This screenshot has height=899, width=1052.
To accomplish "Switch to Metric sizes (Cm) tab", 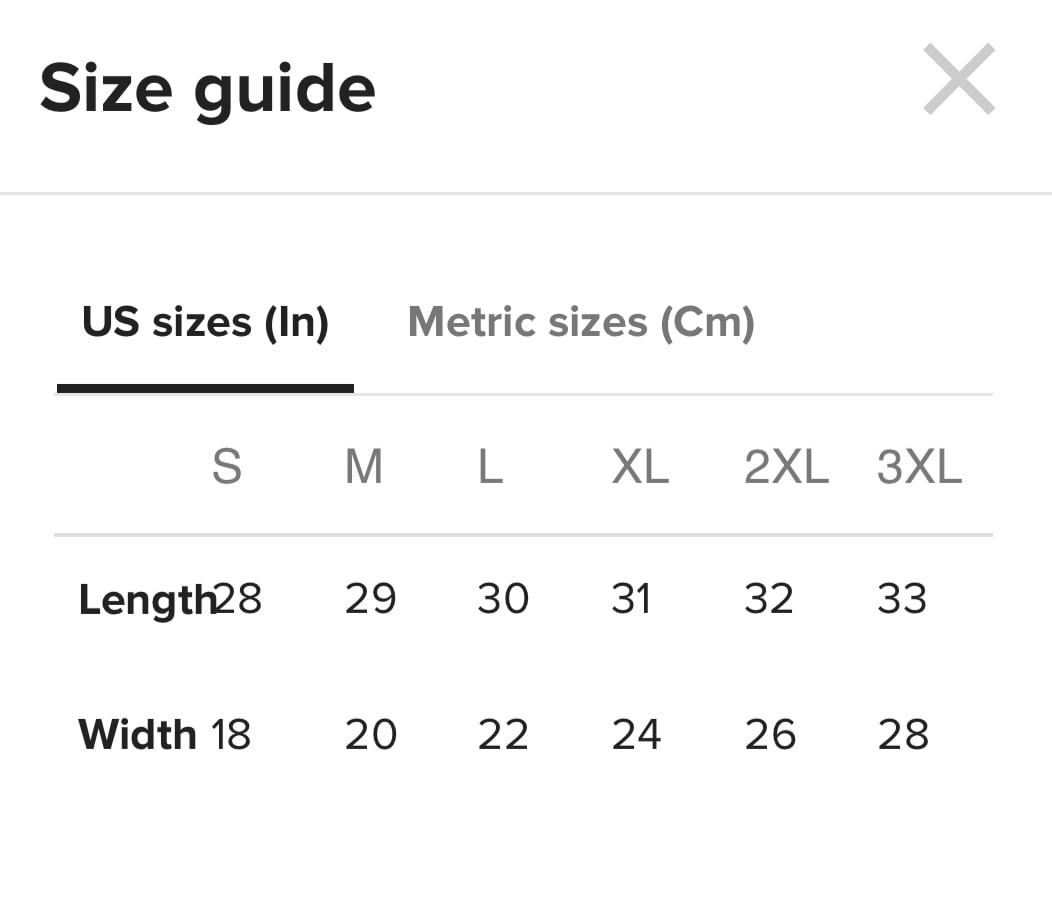I will (x=581, y=323).
